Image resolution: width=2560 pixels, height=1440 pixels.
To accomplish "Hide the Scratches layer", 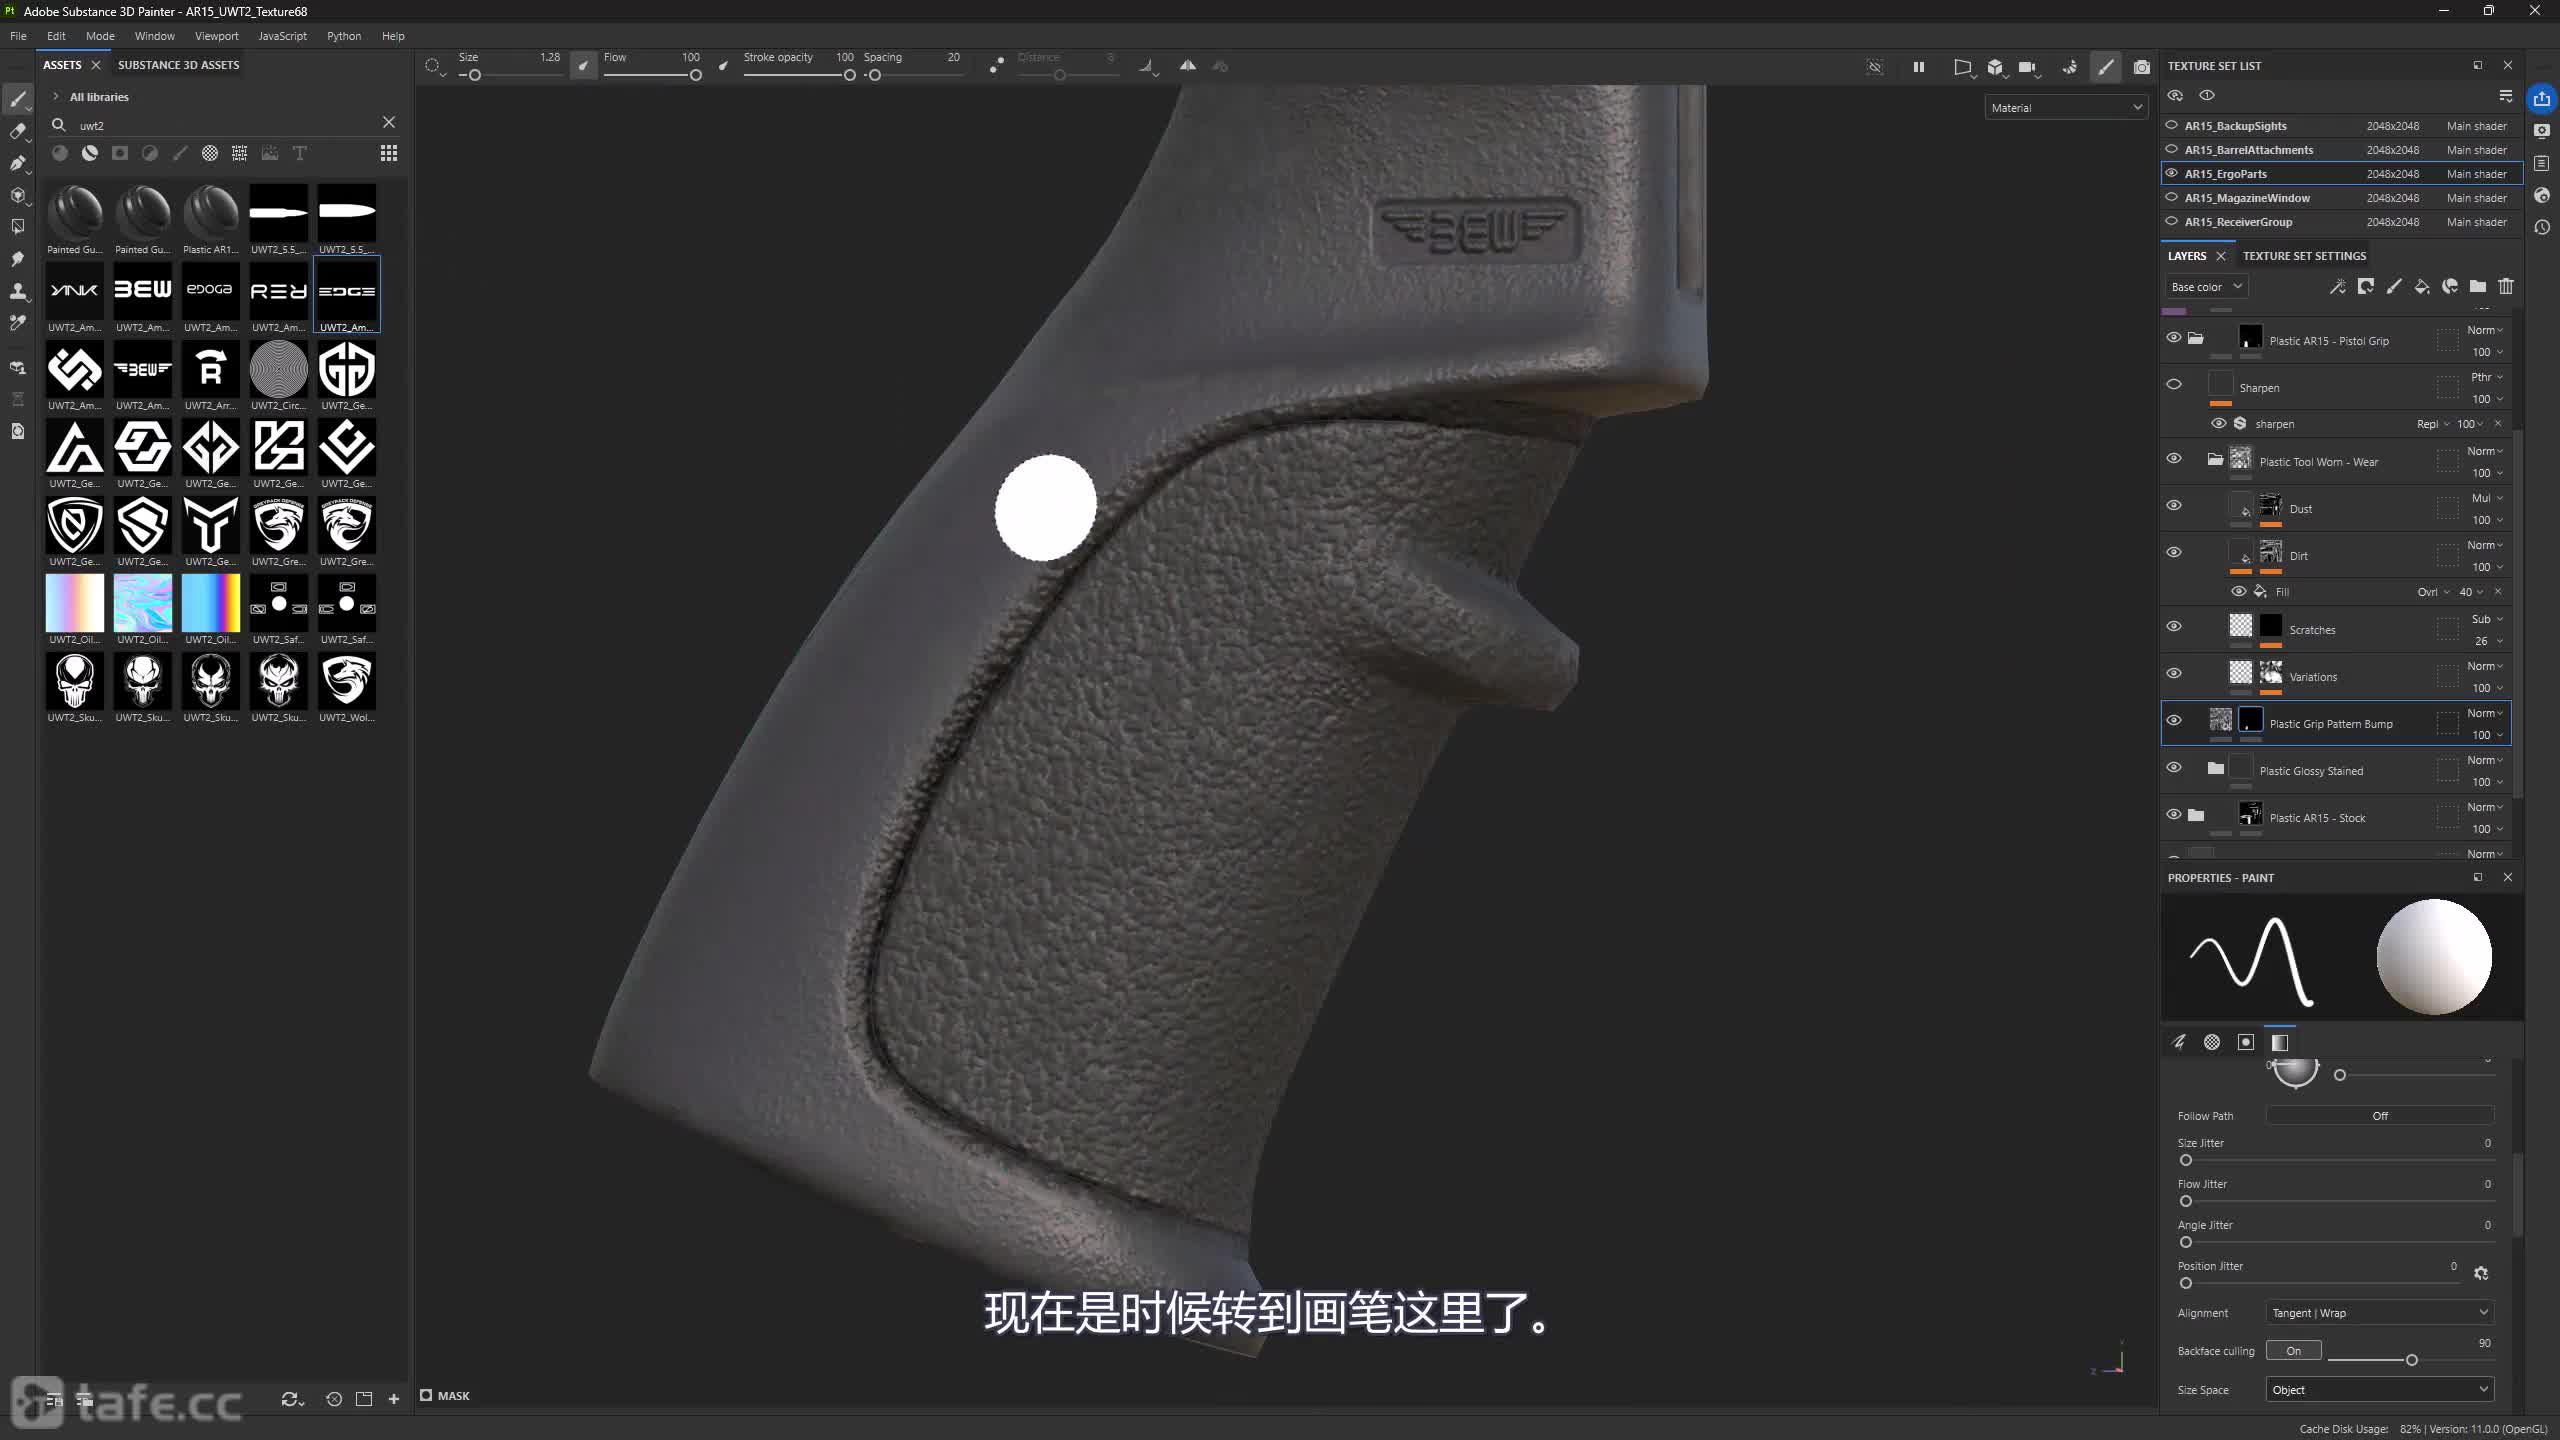I will [x=2174, y=626].
